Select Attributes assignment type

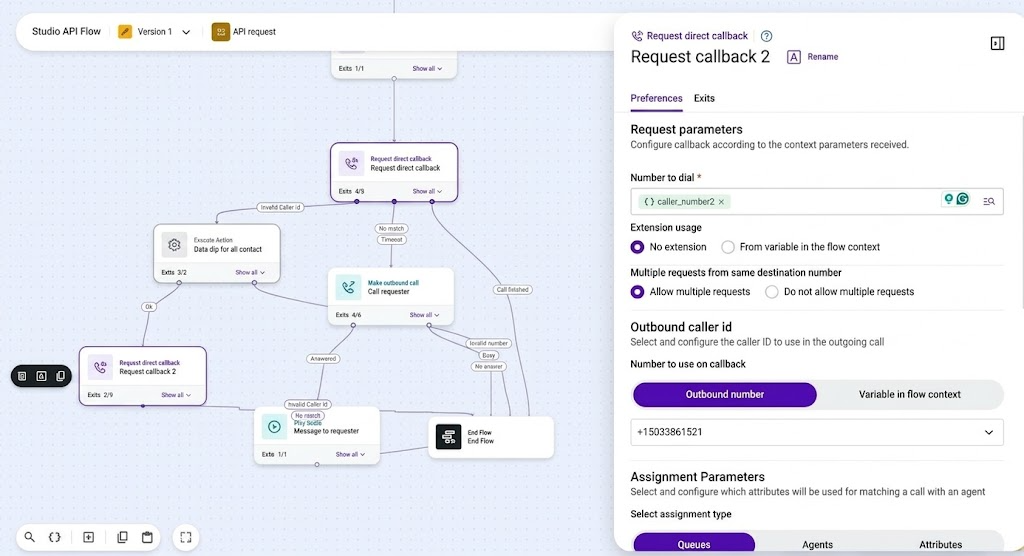pyautogui.click(x=940, y=544)
